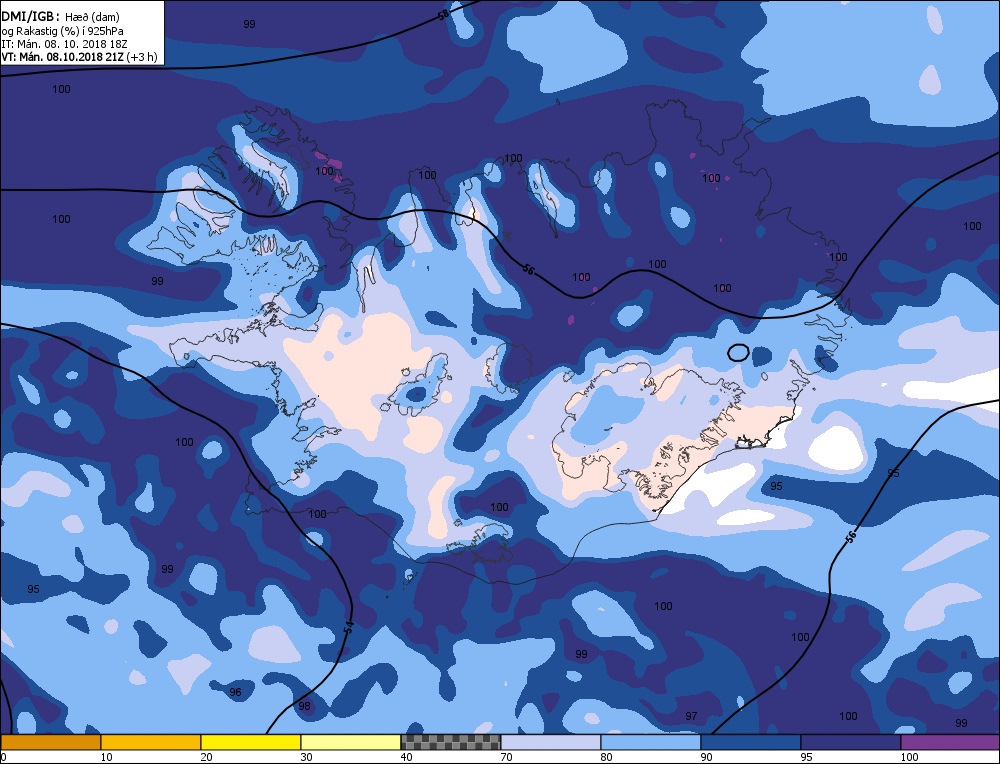Click the lavender 70–80 legend swatch
This screenshot has height=764, width=1000.
[551, 742]
